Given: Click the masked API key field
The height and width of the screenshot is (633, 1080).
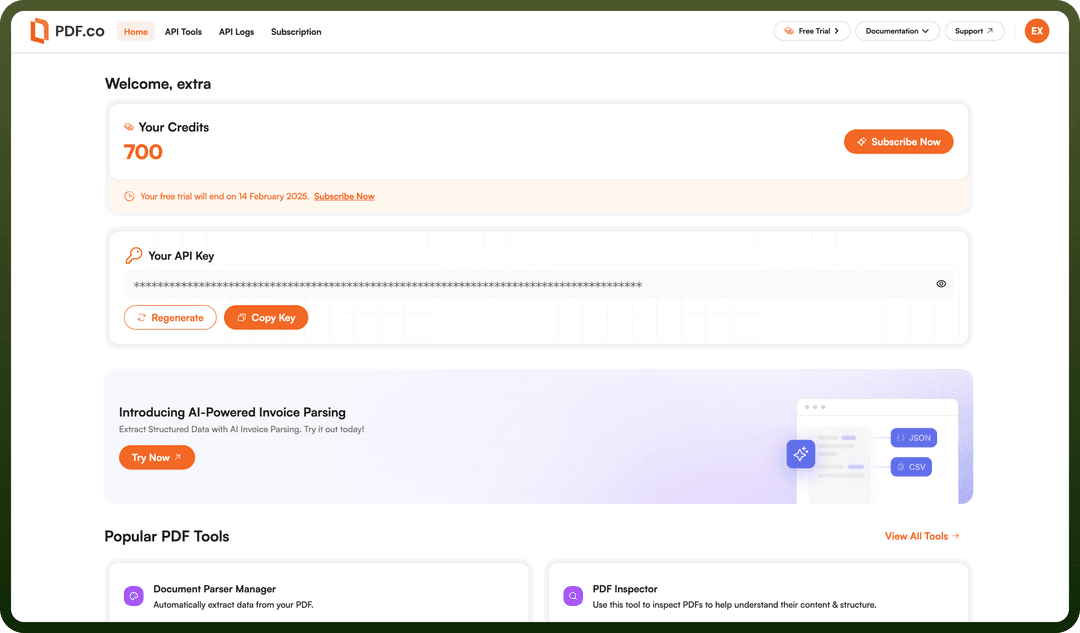Looking at the screenshot, I should [539, 284].
